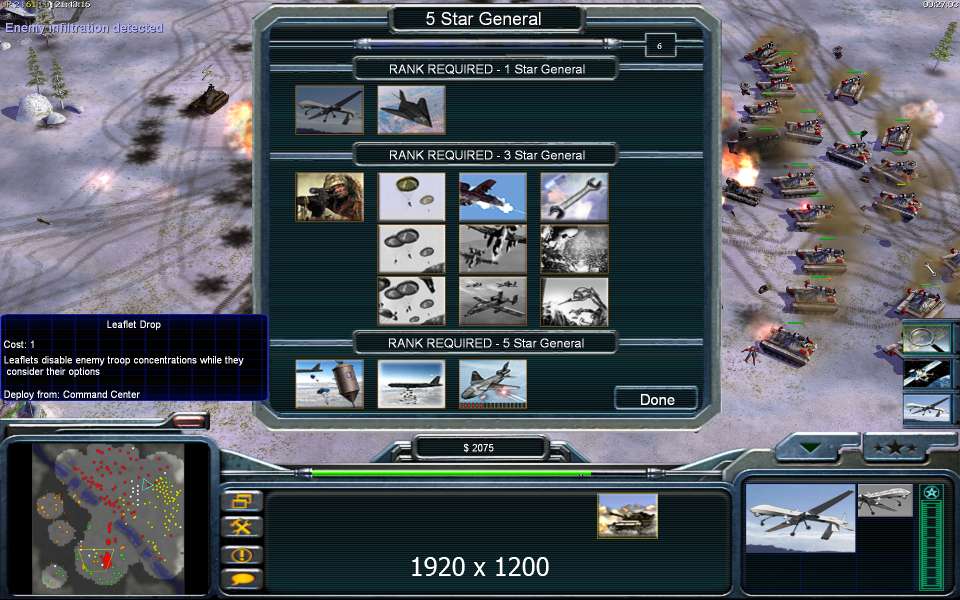Activate the magnifying glass shortcut power
Viewport: 960px width, 600px height.
coord(926,340)
